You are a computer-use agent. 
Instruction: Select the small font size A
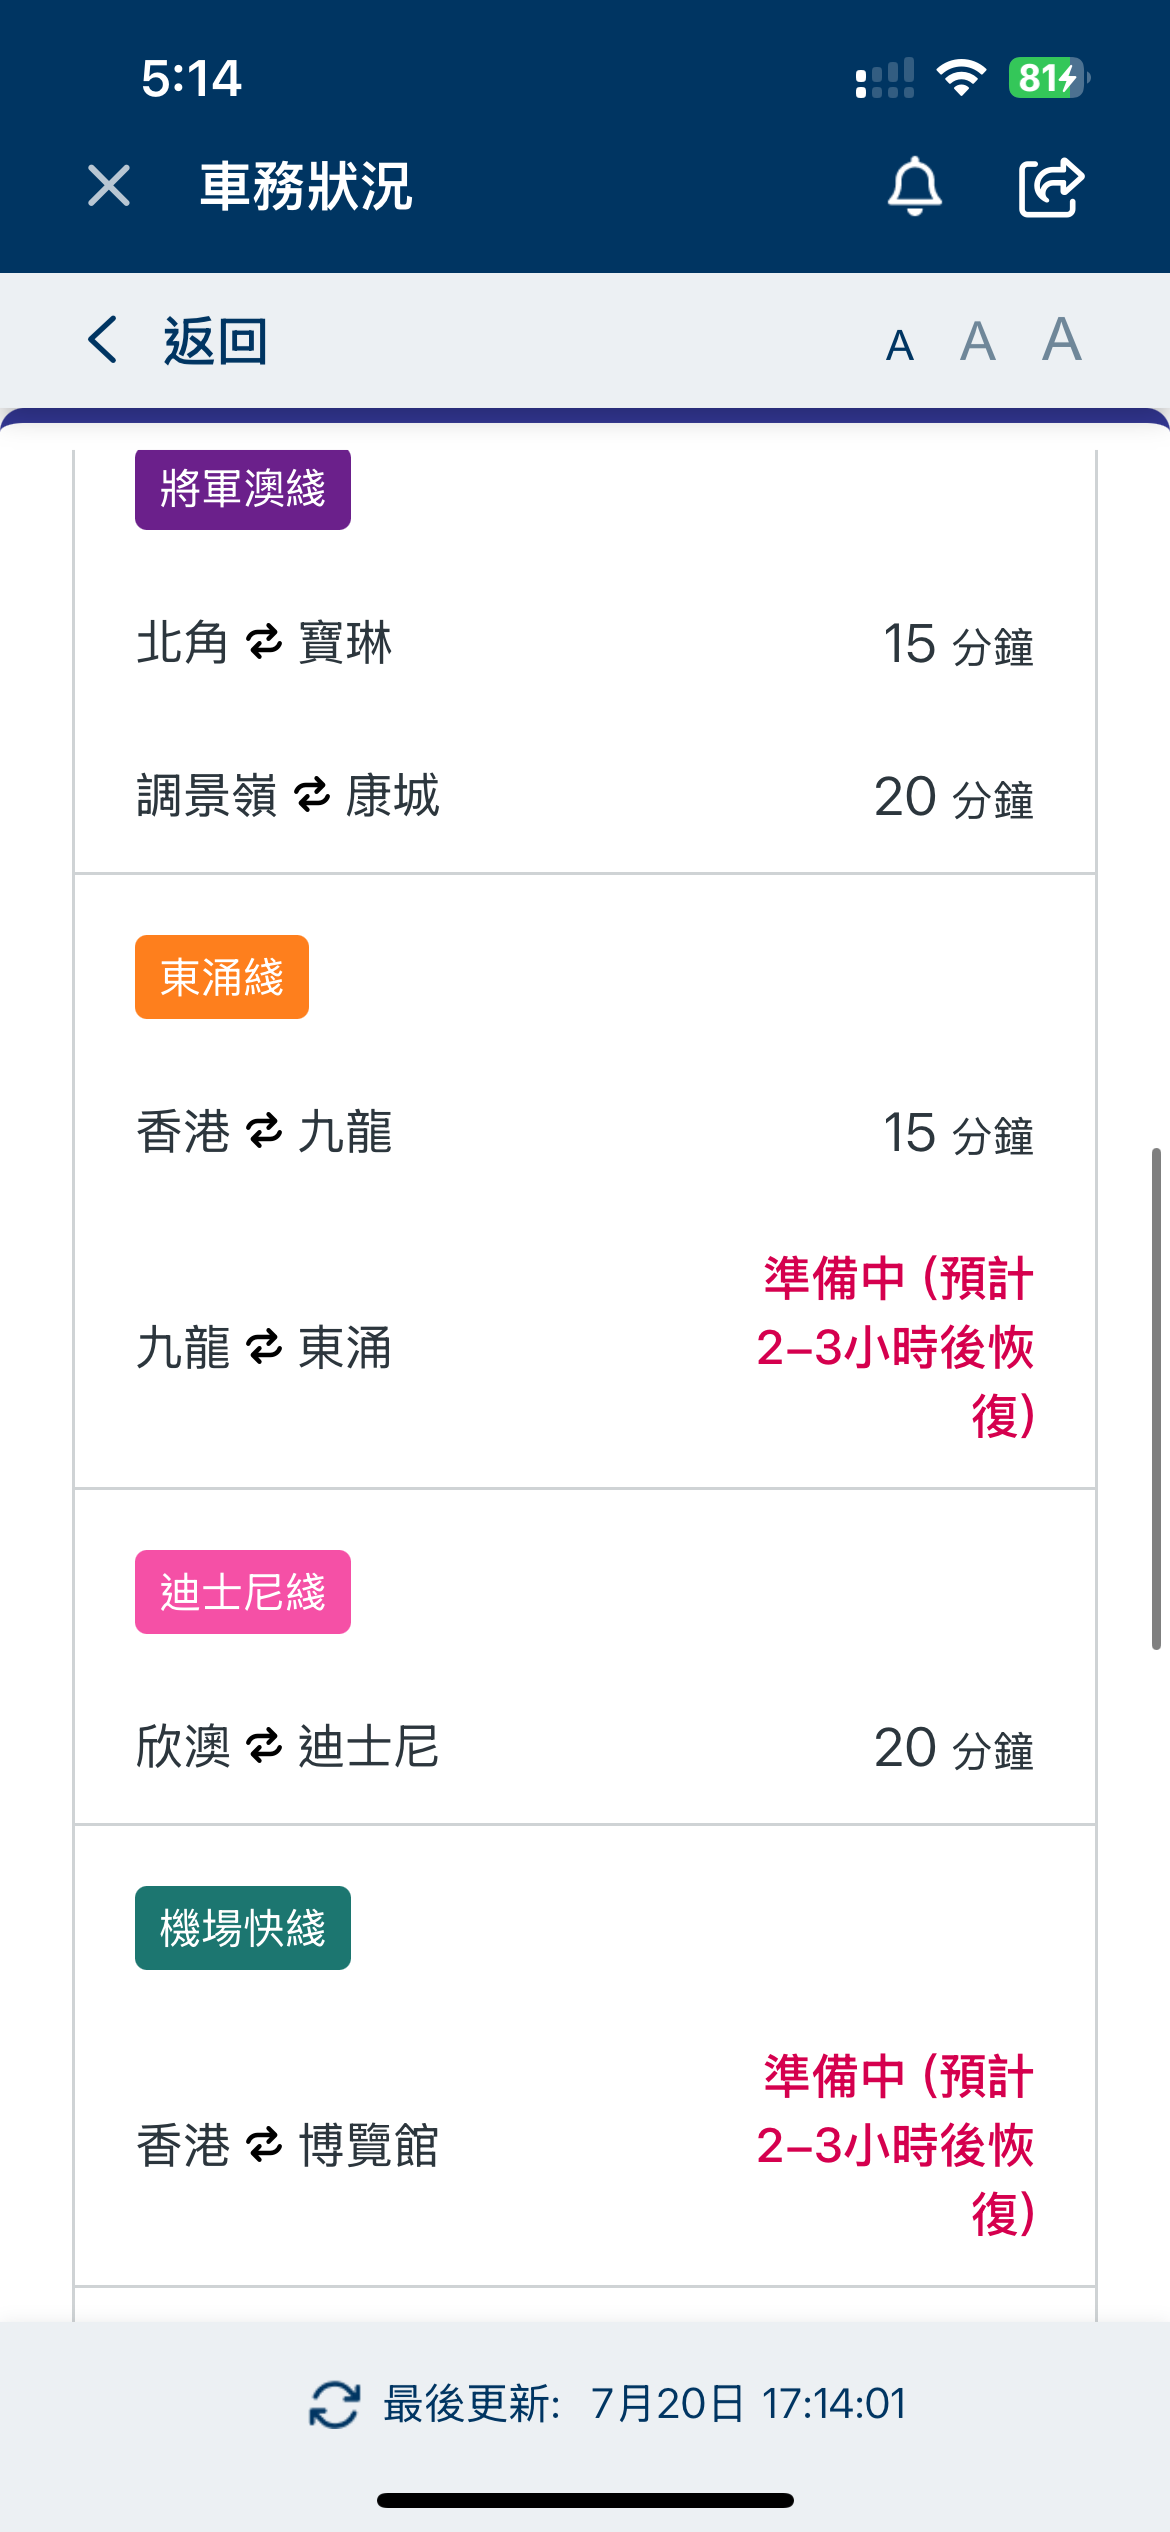900,345
